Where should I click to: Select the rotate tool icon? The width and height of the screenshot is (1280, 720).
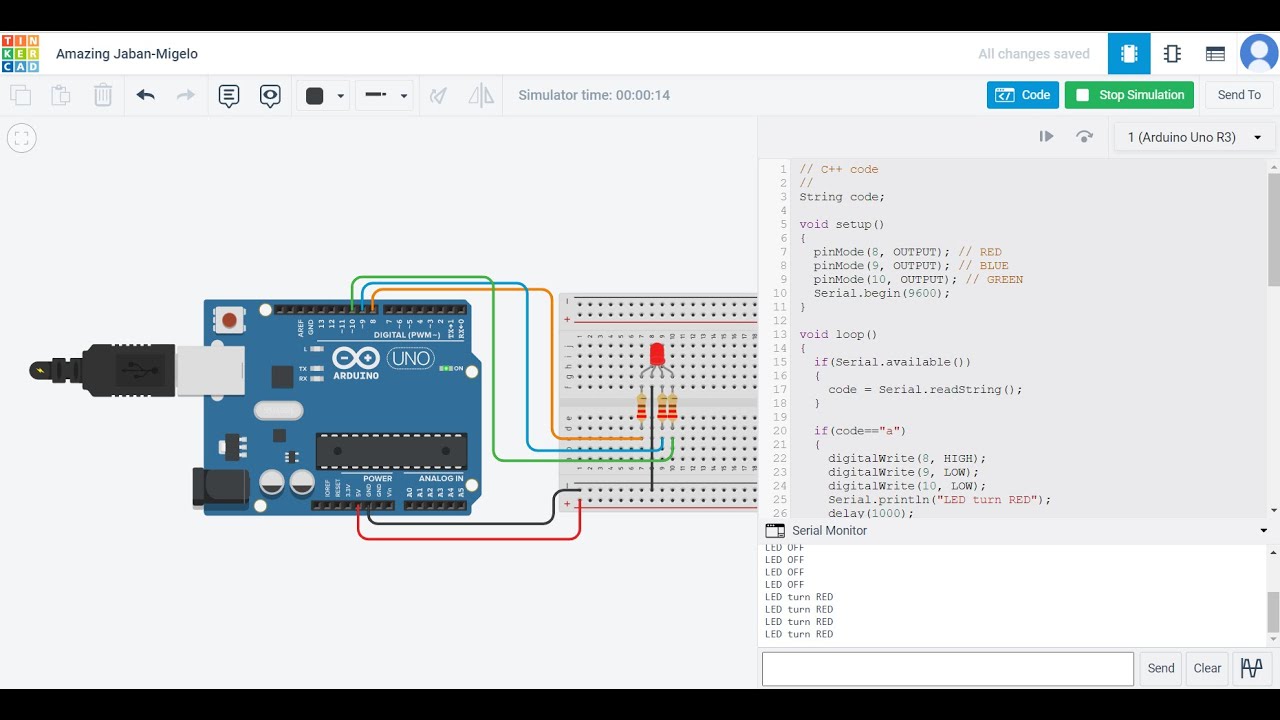(x=438, y=96)
